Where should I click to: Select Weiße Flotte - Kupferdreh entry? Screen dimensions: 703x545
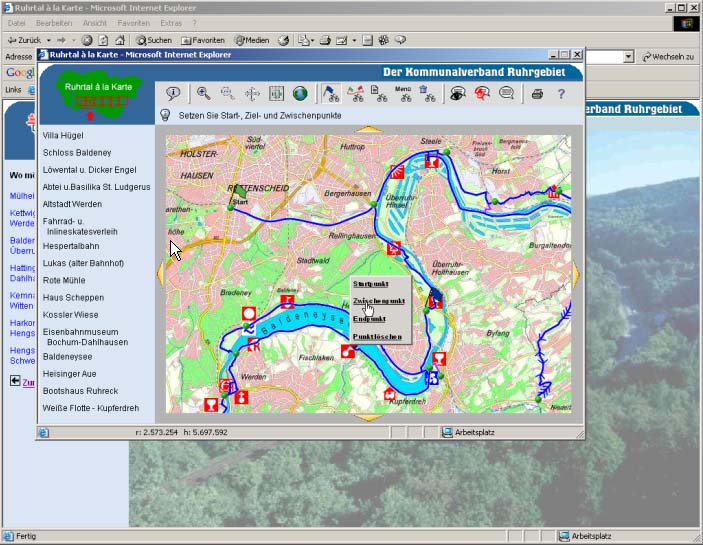pyautogui.click(x=91, y=408)
